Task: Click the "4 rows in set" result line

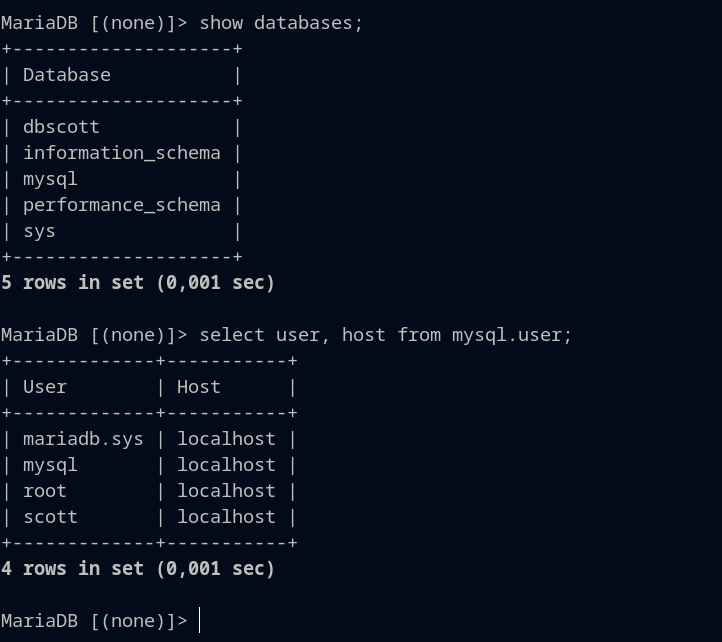Action: coord(138,569)
